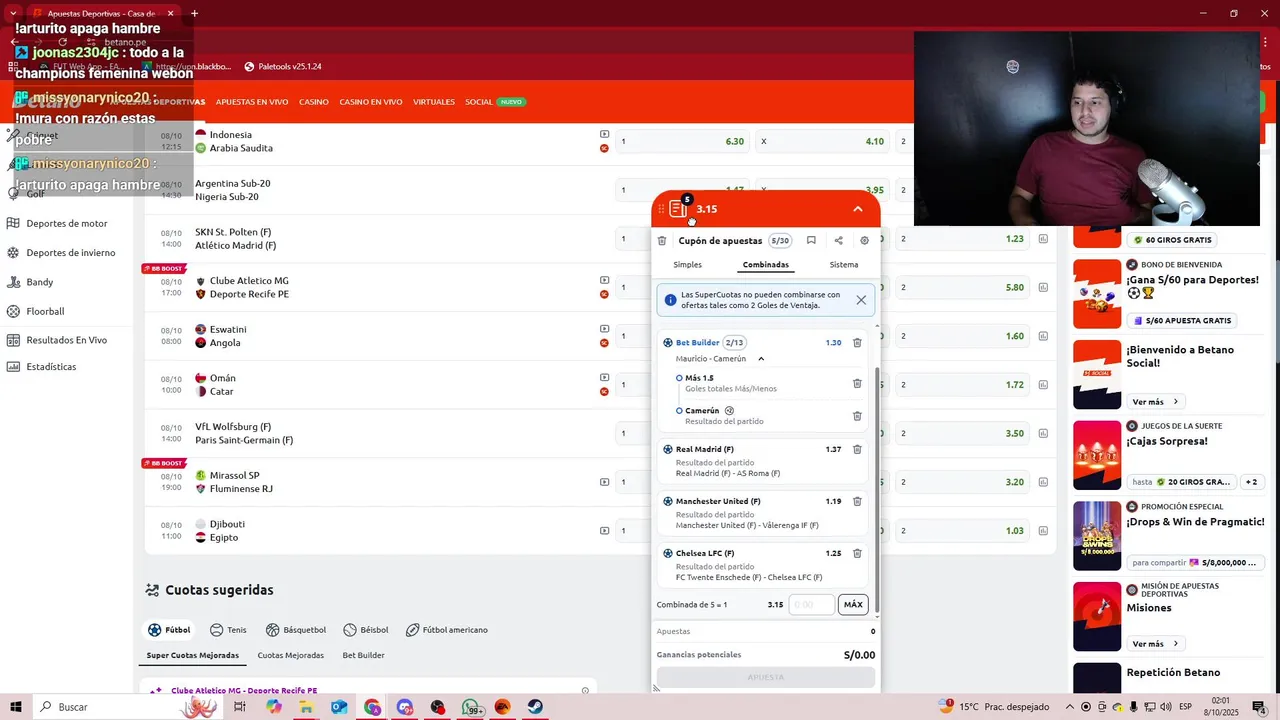Claim S/60 Apuesta Gratis offer
This screenshot has height=720, width=1280.
(x=1182, y=321)
